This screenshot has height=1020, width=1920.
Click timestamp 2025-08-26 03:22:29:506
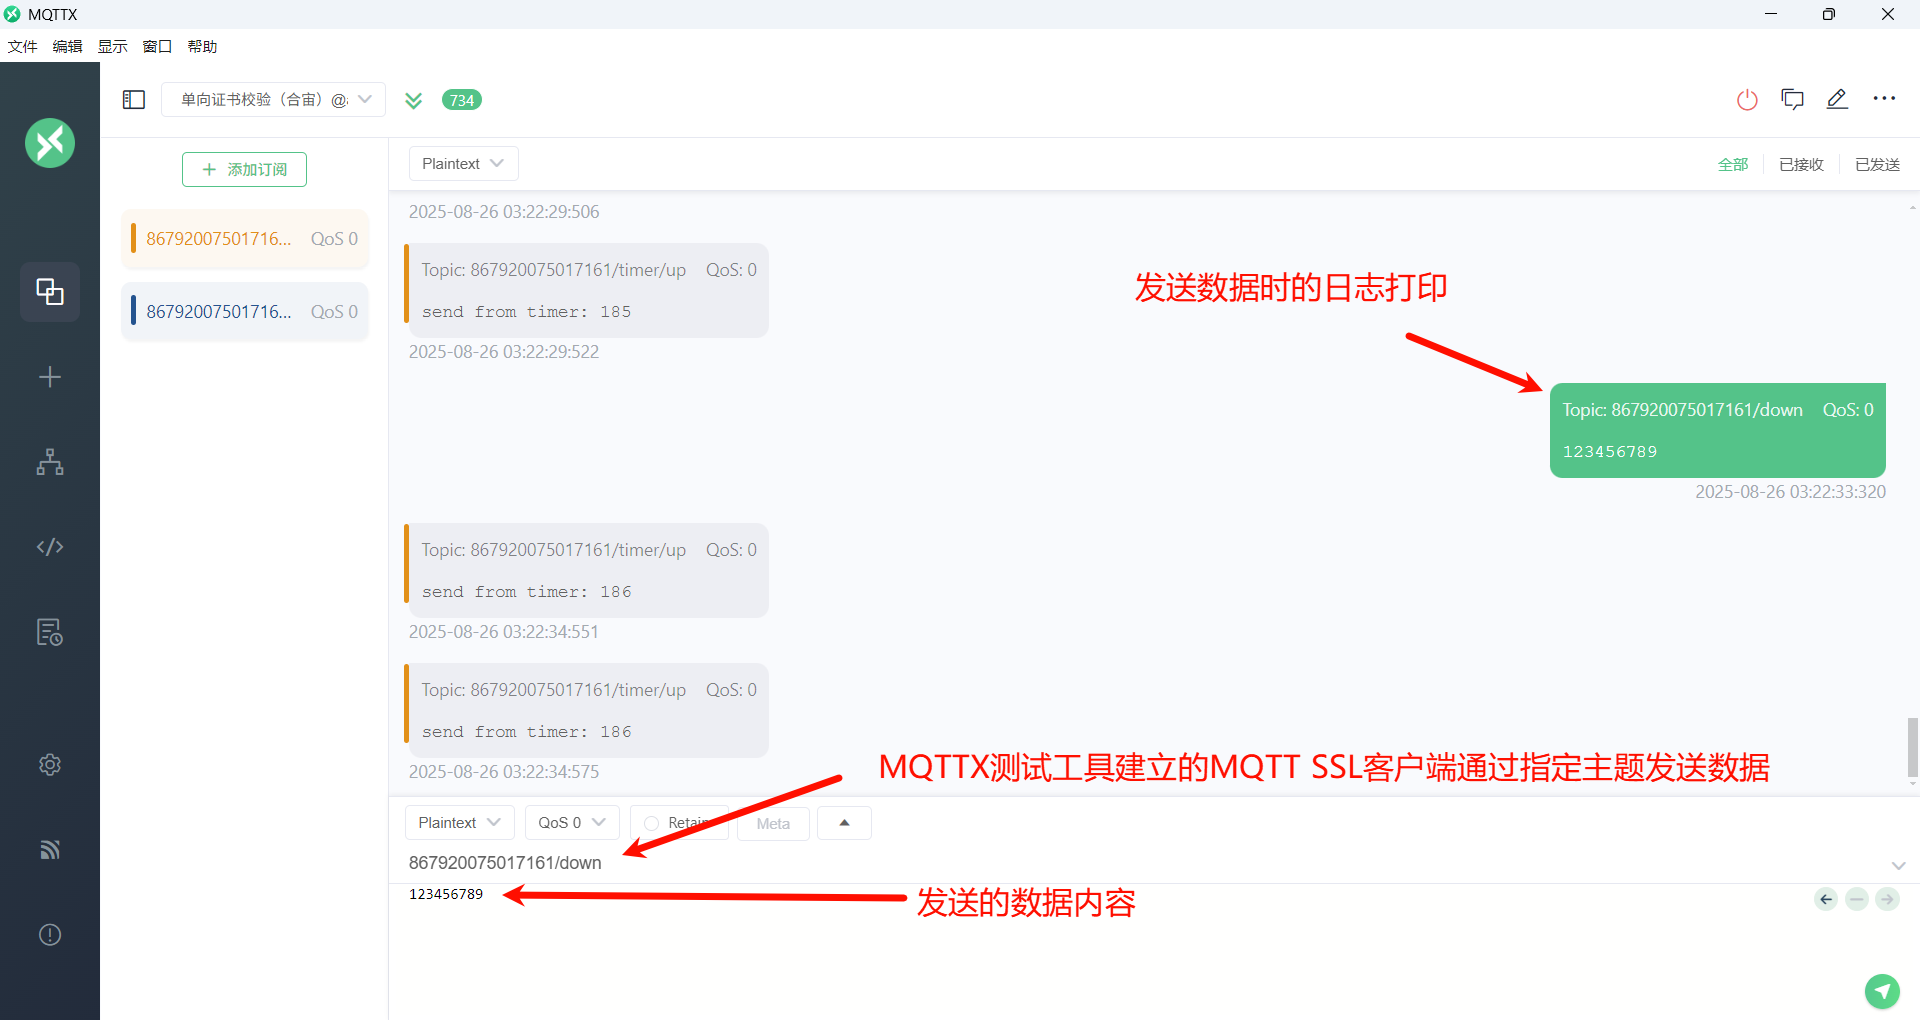coord(503,212)
